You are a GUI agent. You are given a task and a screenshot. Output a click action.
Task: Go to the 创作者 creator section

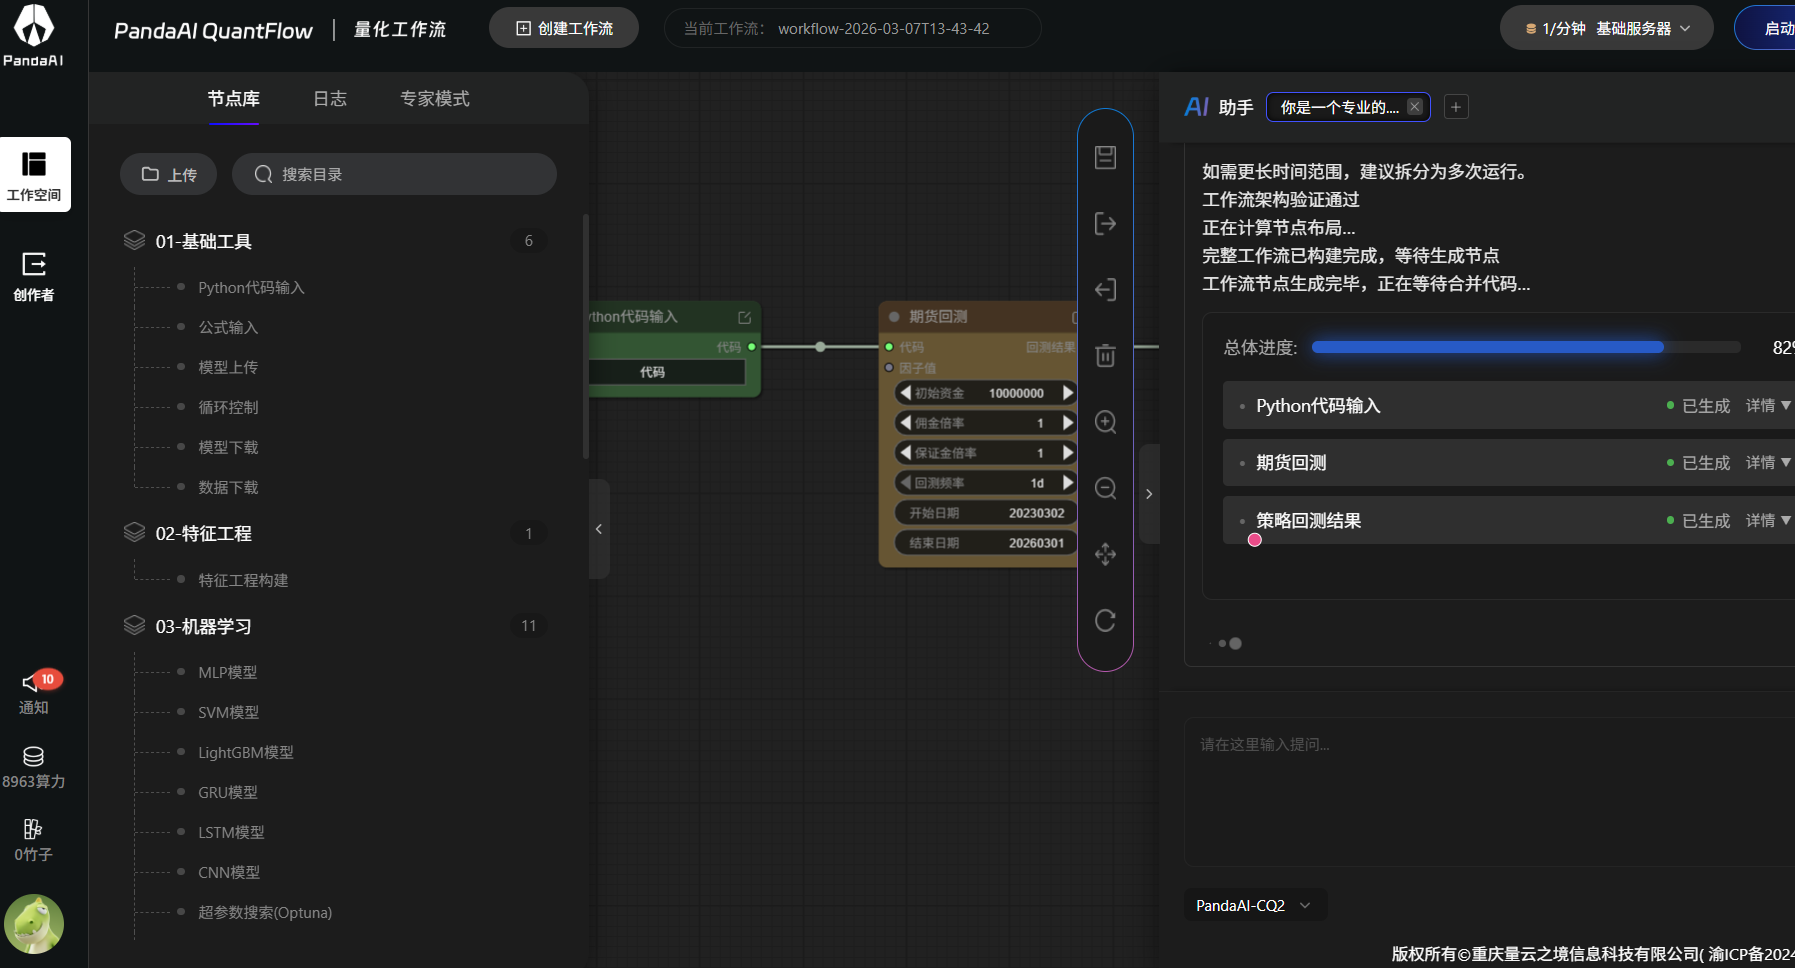(34, 276)
